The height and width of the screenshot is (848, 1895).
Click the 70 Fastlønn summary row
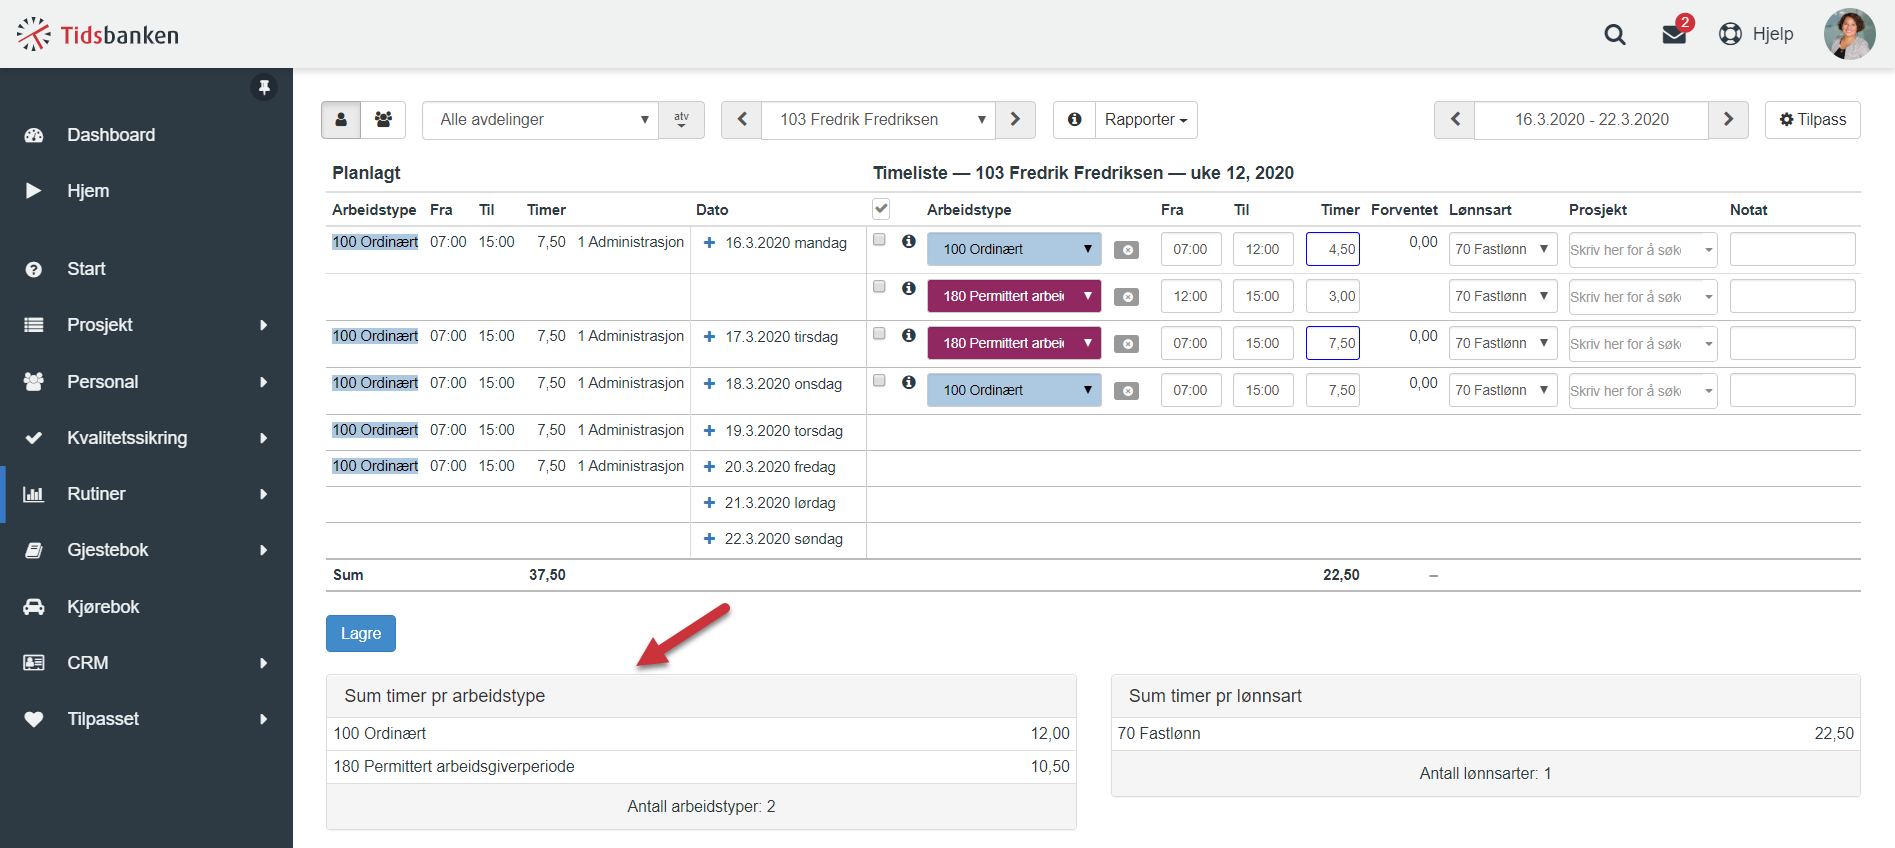coord(1485,734)
